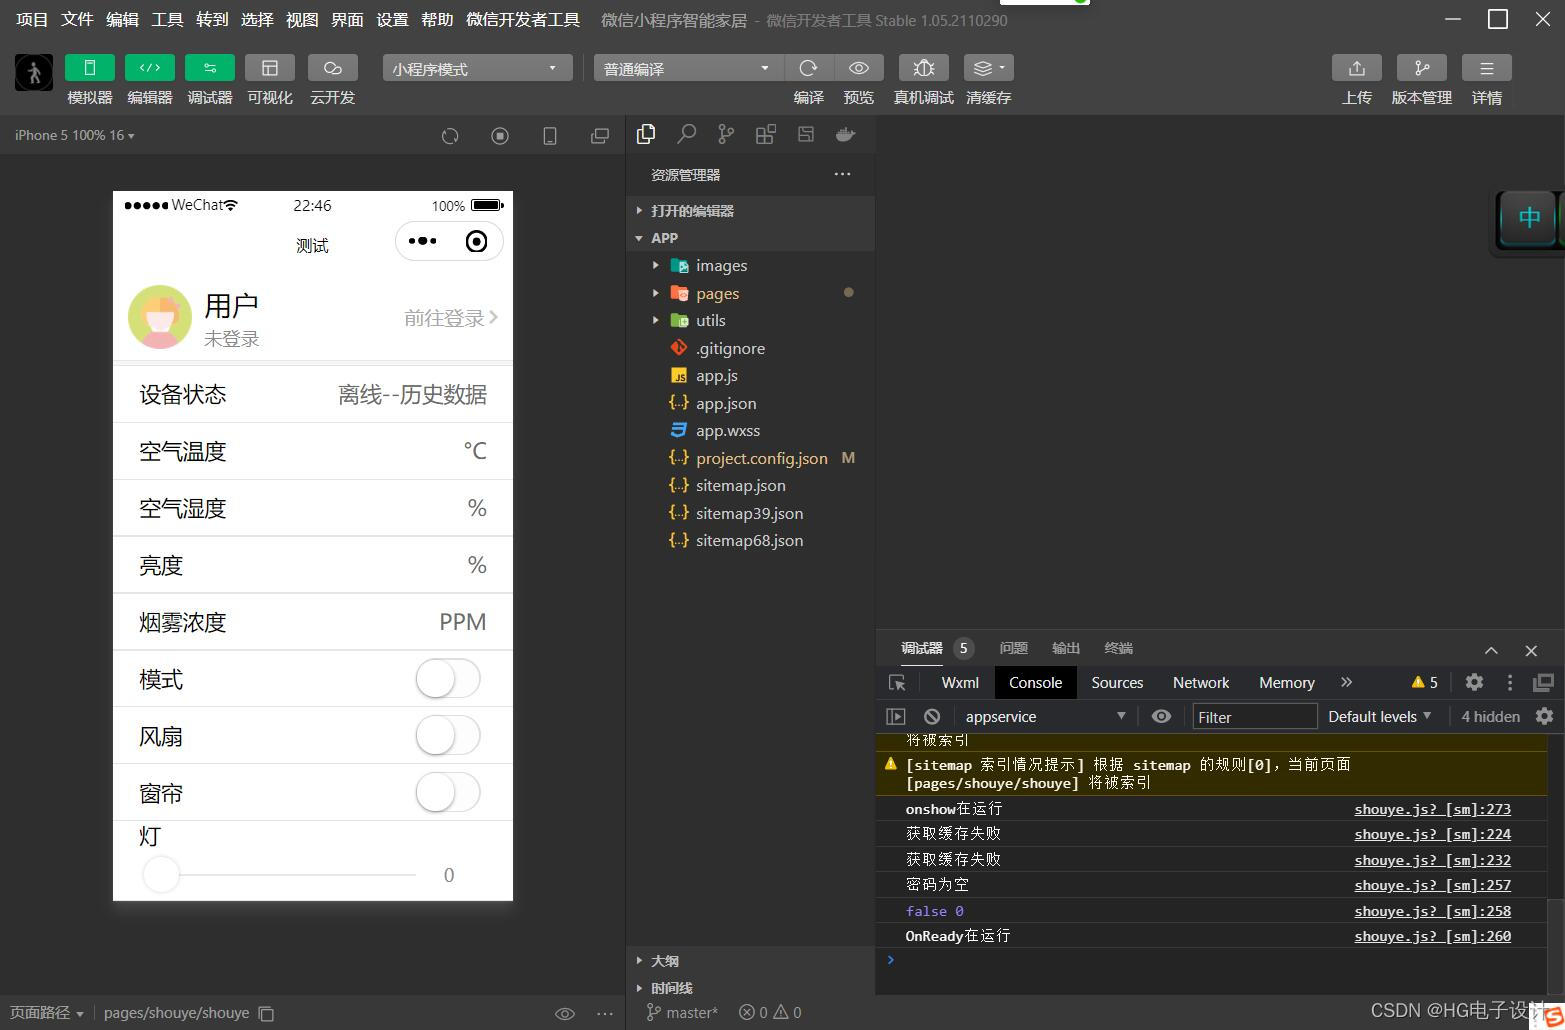Image resolution: width=1565 pixels, height=1030 pixels.
Task: Click the 页面路径 page path button
Action: click(47, 1012)
